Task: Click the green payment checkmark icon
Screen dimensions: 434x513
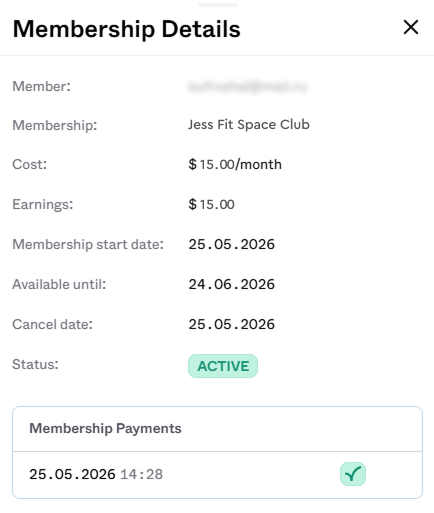Action: coord(353,474)
